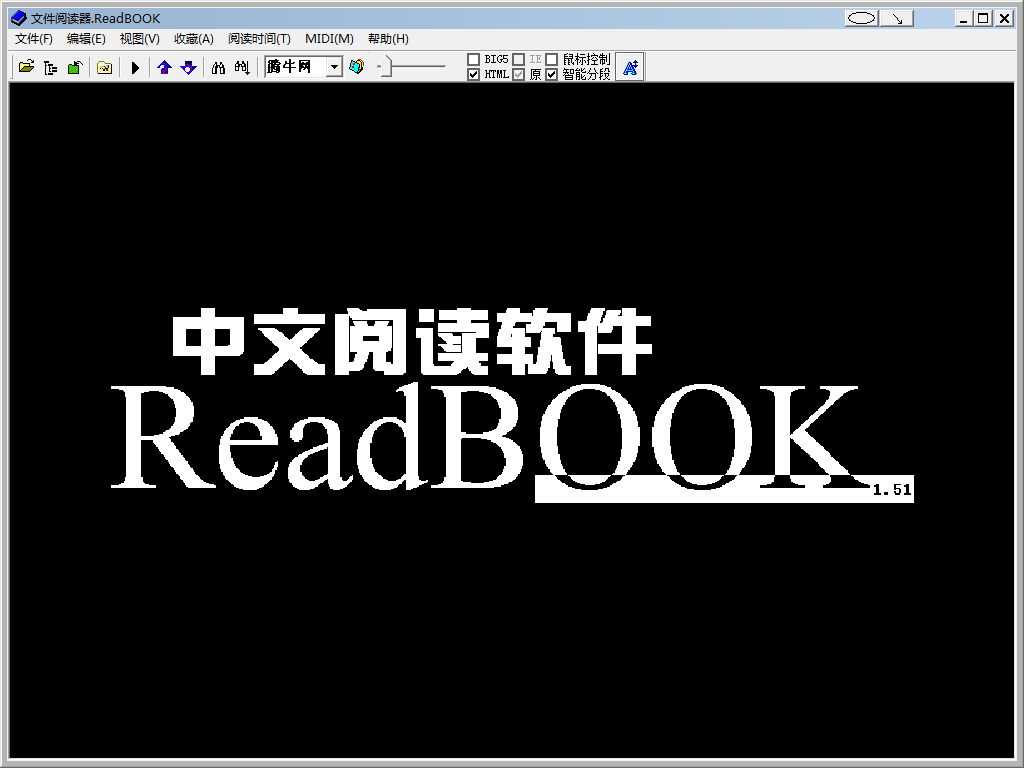Click the oval button in title bar
Image resolution: width=1024 pixels, height=768 pixels.
click(861, 18)
